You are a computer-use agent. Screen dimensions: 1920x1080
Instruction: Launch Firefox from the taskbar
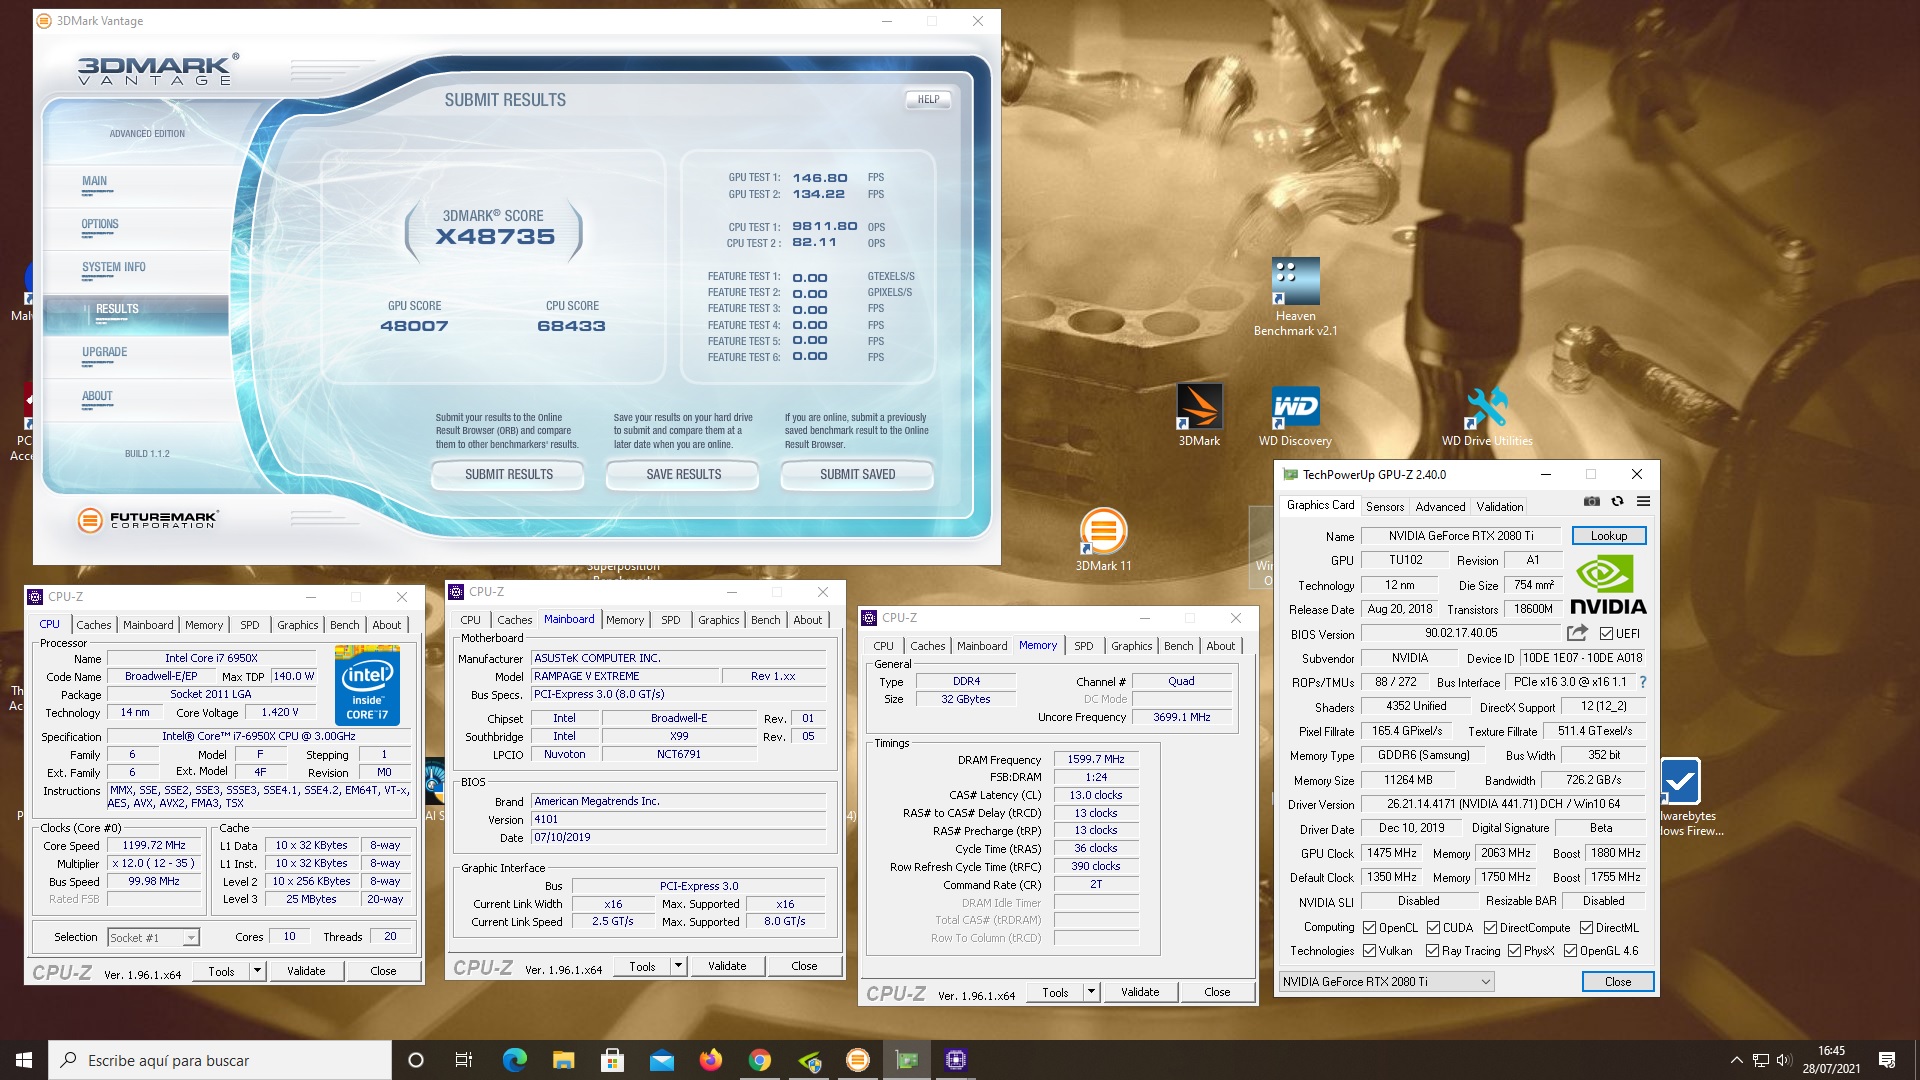pyautogui.click(x=710, y=1060)
